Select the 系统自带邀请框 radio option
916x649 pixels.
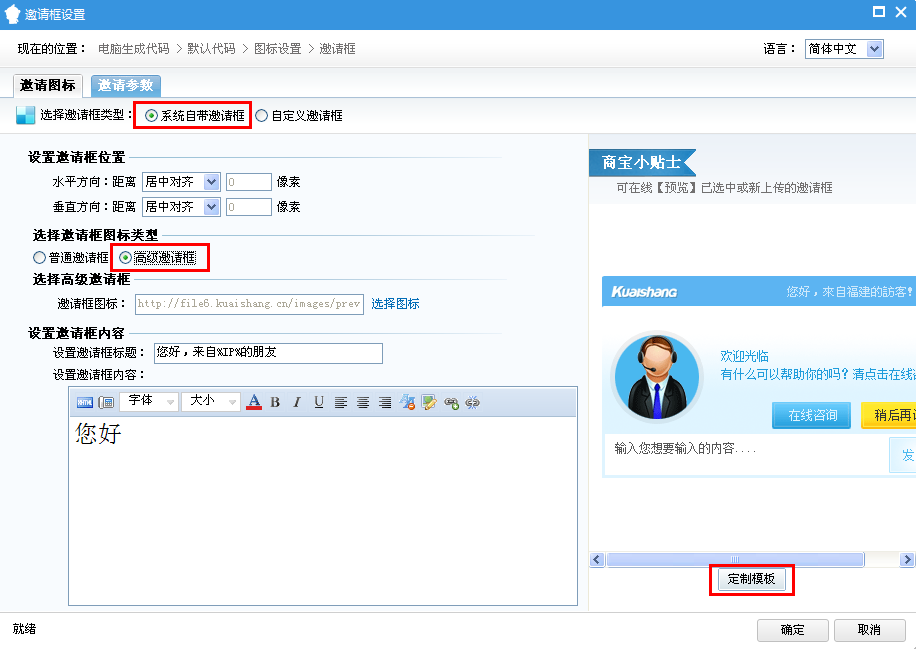[151, 115]
